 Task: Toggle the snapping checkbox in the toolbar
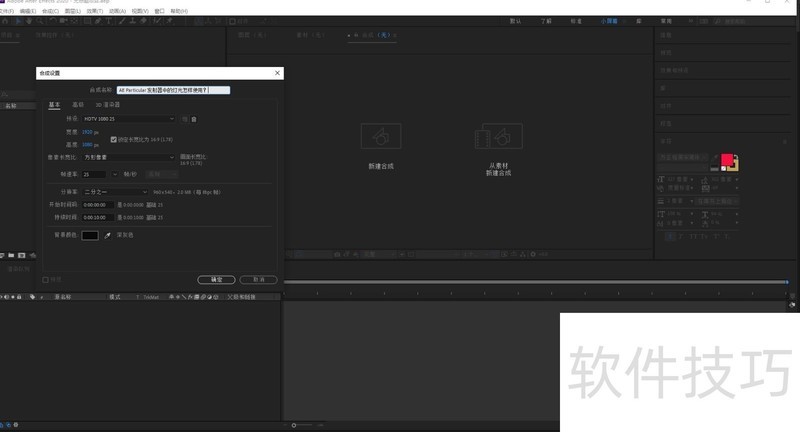pos(232,21)
